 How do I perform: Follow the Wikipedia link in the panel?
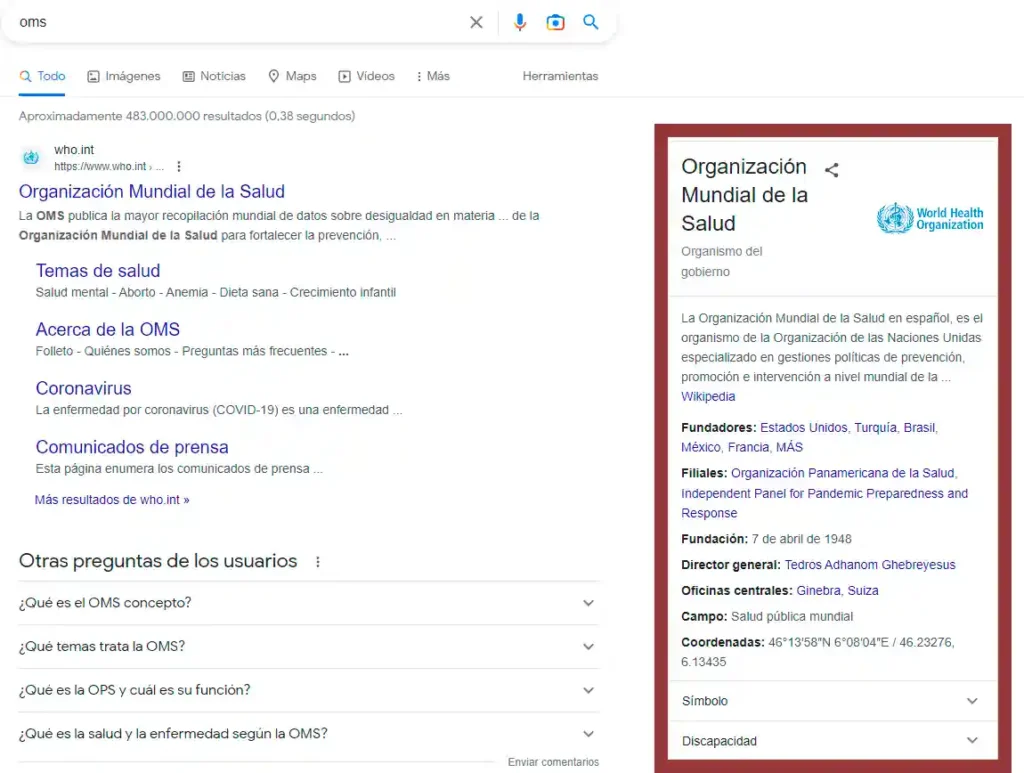(x=708, y=396)
